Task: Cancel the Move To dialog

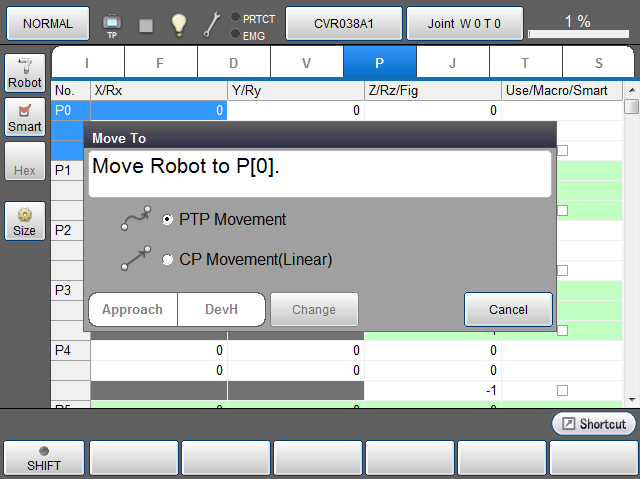Action: (x=508, y=309)
